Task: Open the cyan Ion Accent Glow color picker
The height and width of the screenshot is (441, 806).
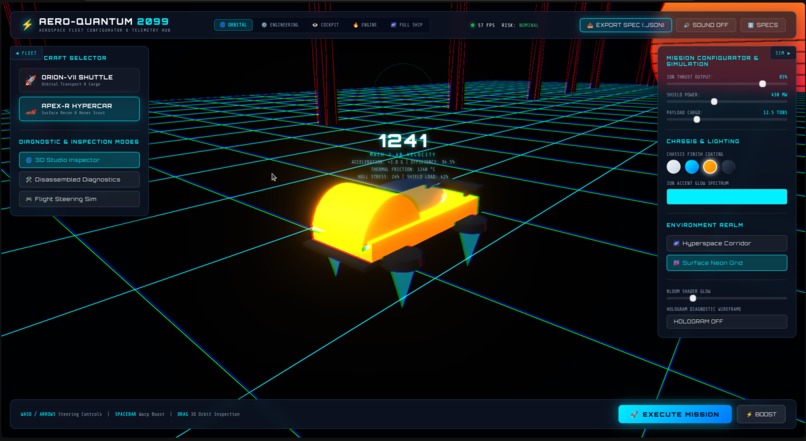Action: [x=727, y=196]
